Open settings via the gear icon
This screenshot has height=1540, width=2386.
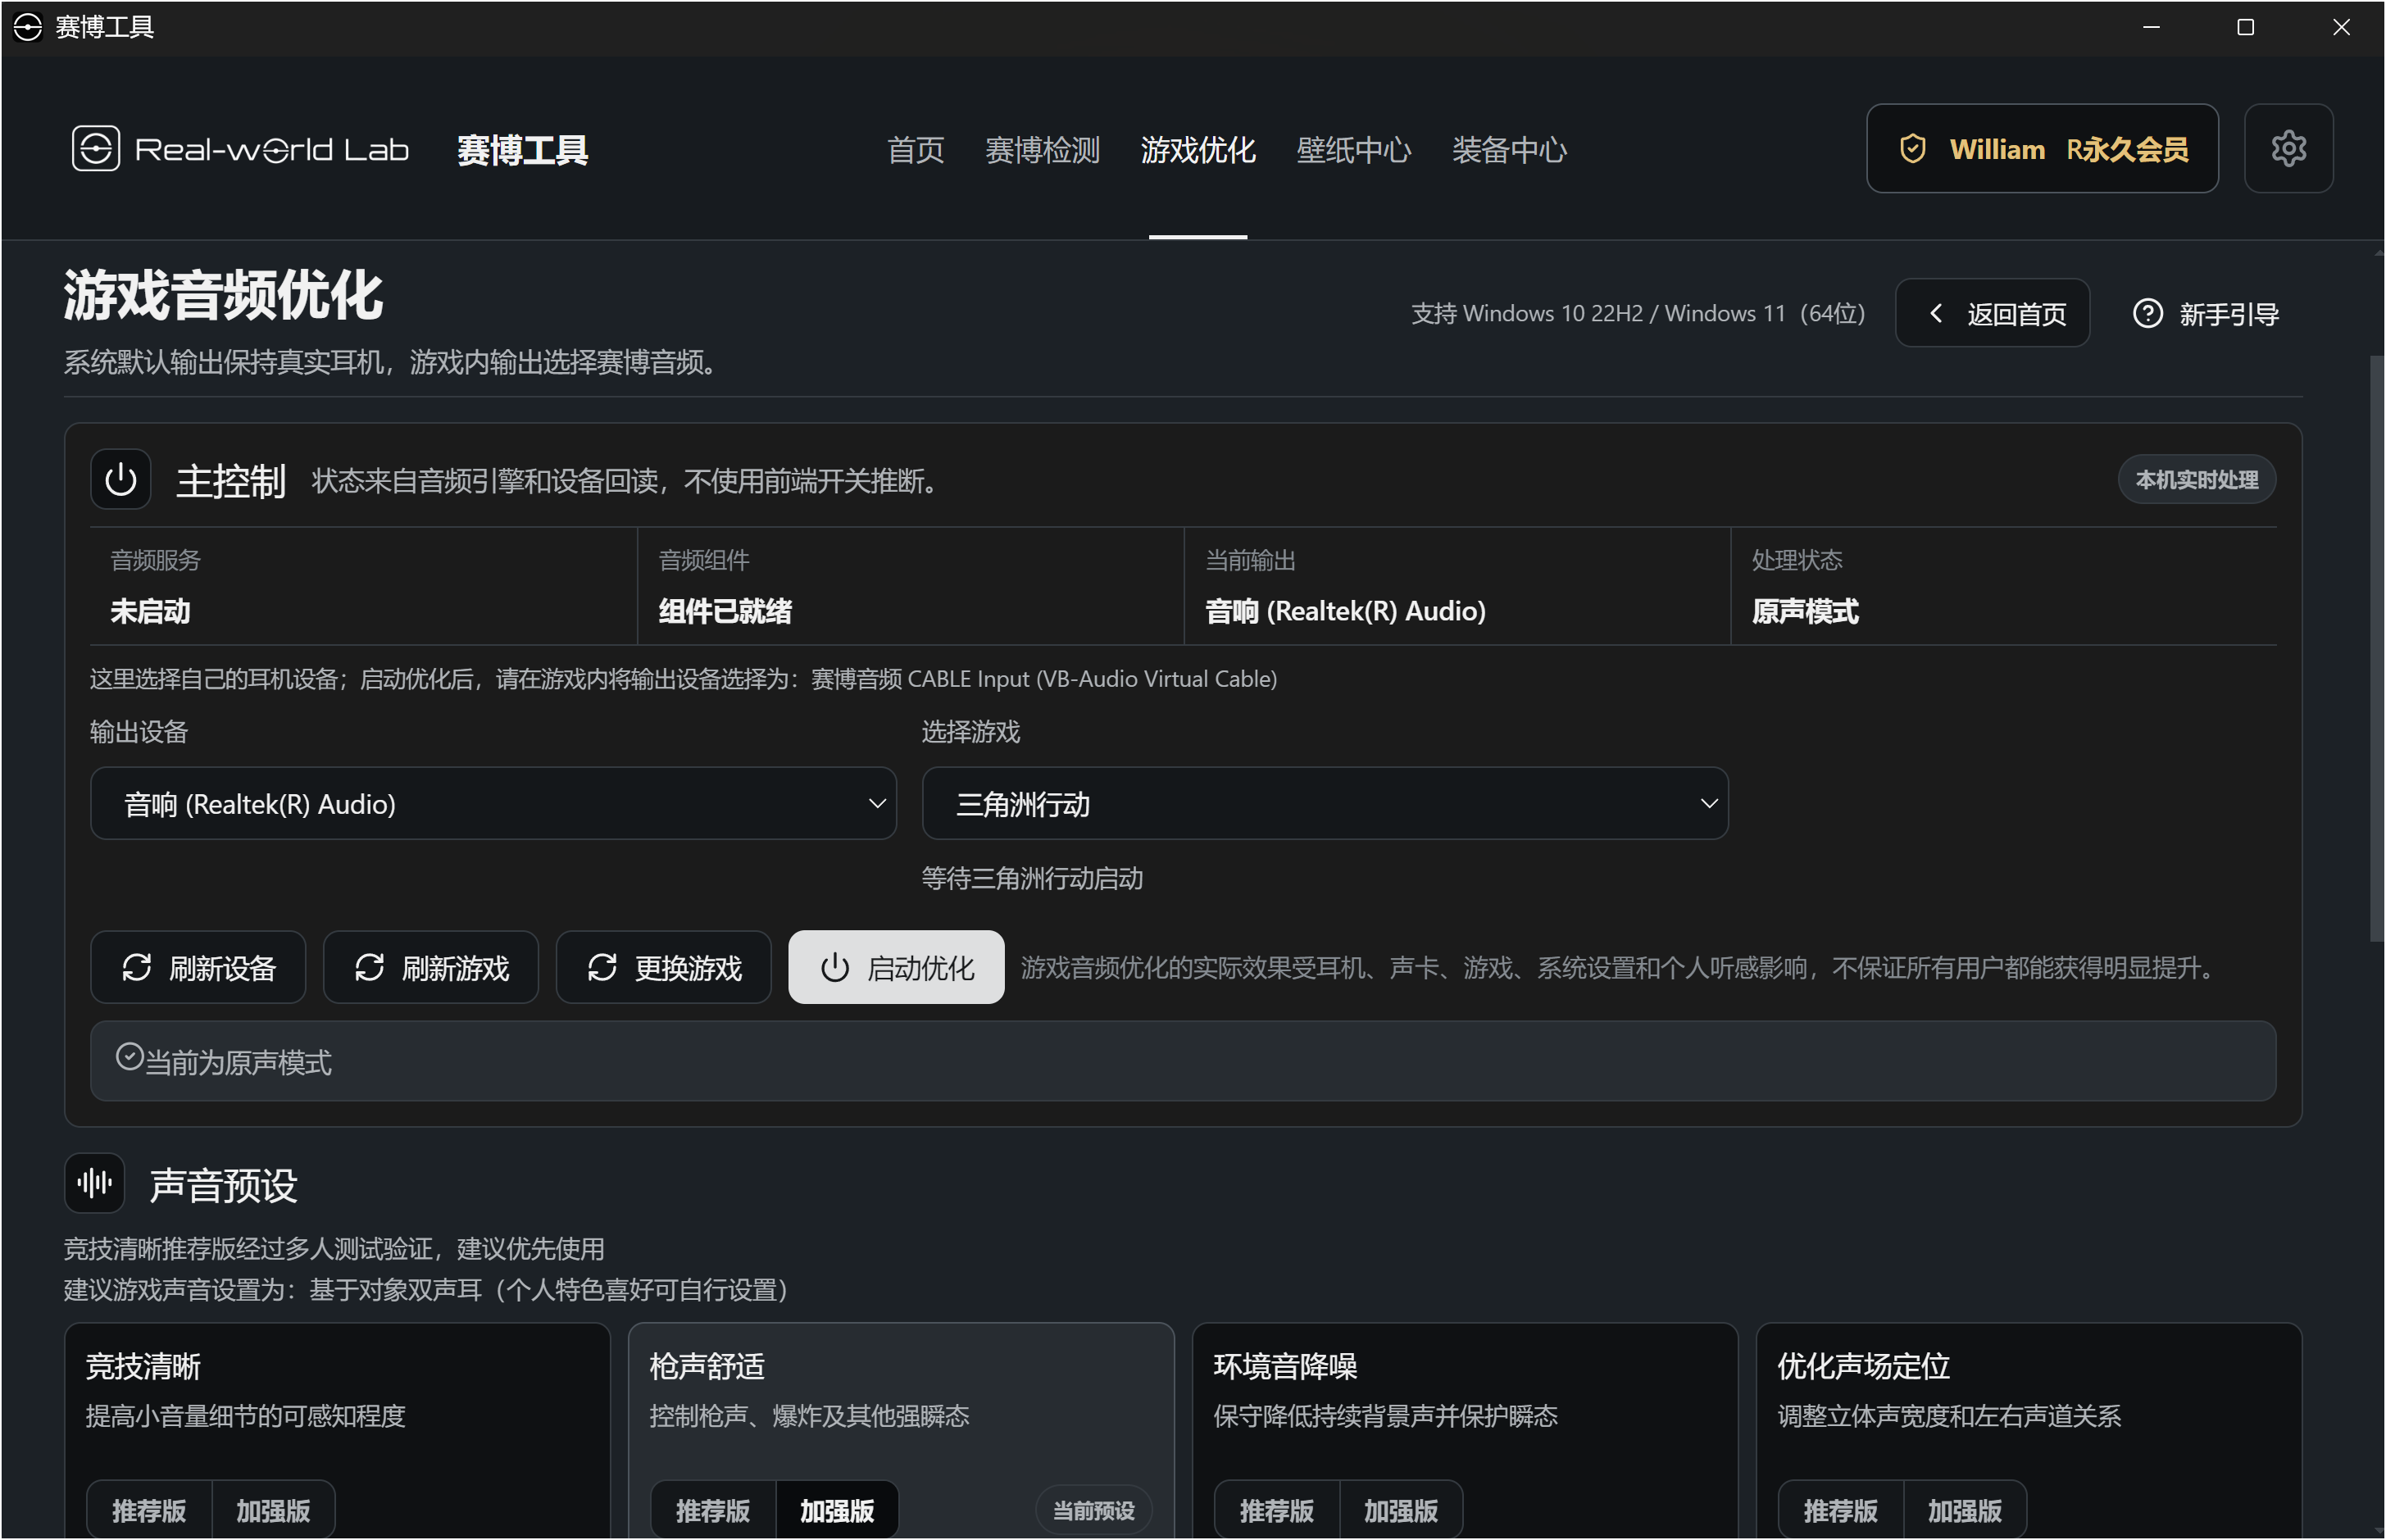coord(2288,149)
